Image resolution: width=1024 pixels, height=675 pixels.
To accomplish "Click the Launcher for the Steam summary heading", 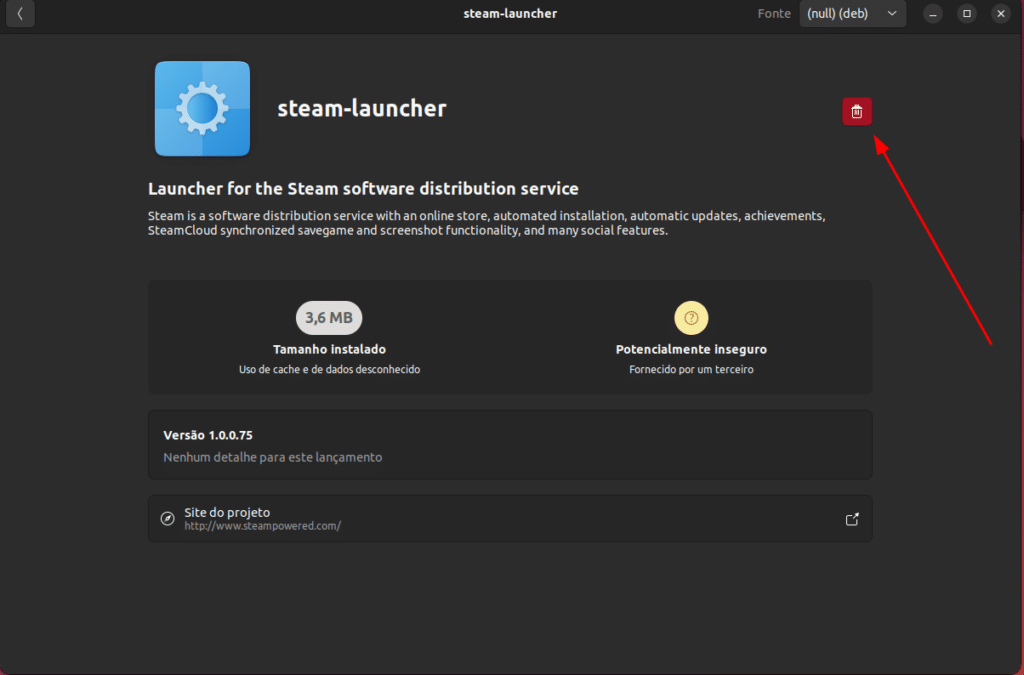I will pos(363,189).
